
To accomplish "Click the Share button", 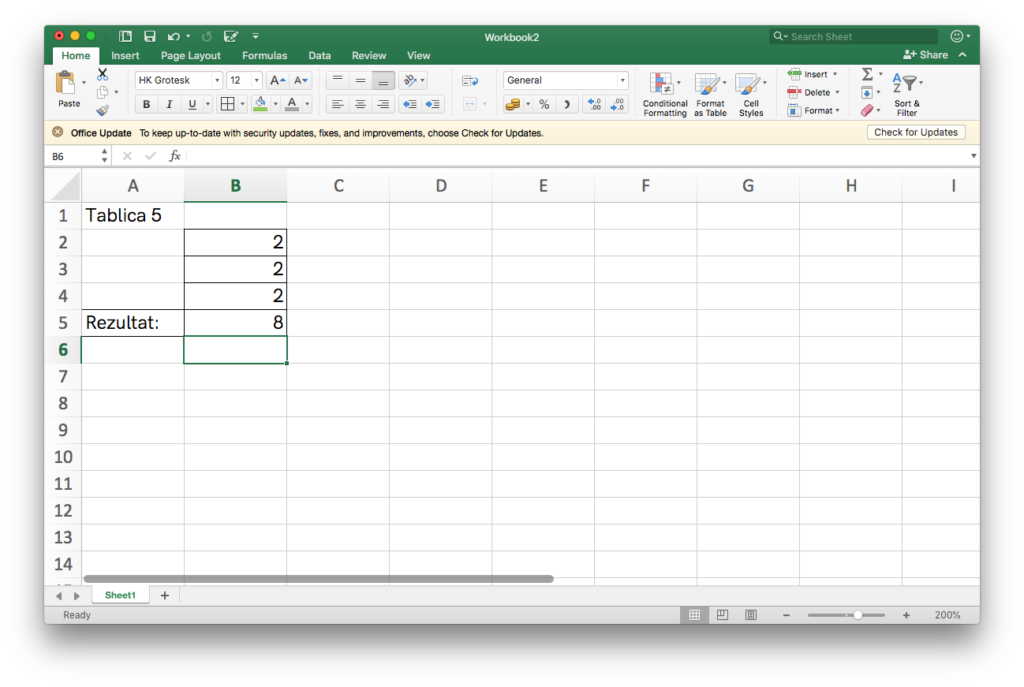I will pyautogui.click(x=926, y=55).
